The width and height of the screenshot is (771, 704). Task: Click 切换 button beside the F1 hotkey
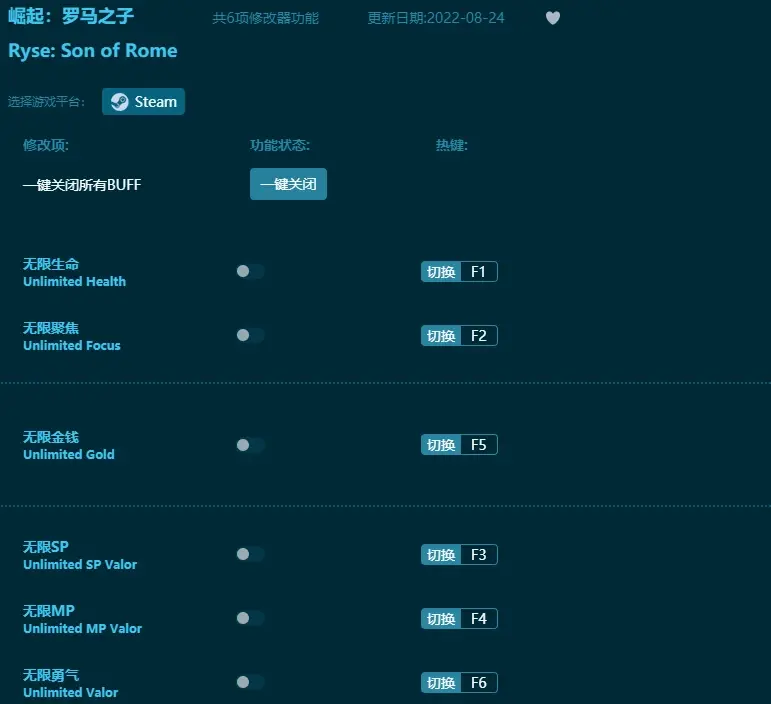pyautogui.click(x=441, y=272)
